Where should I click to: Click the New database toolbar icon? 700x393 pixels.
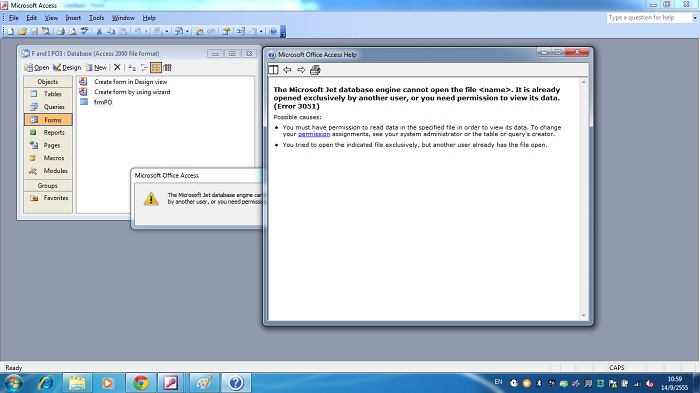10,31
